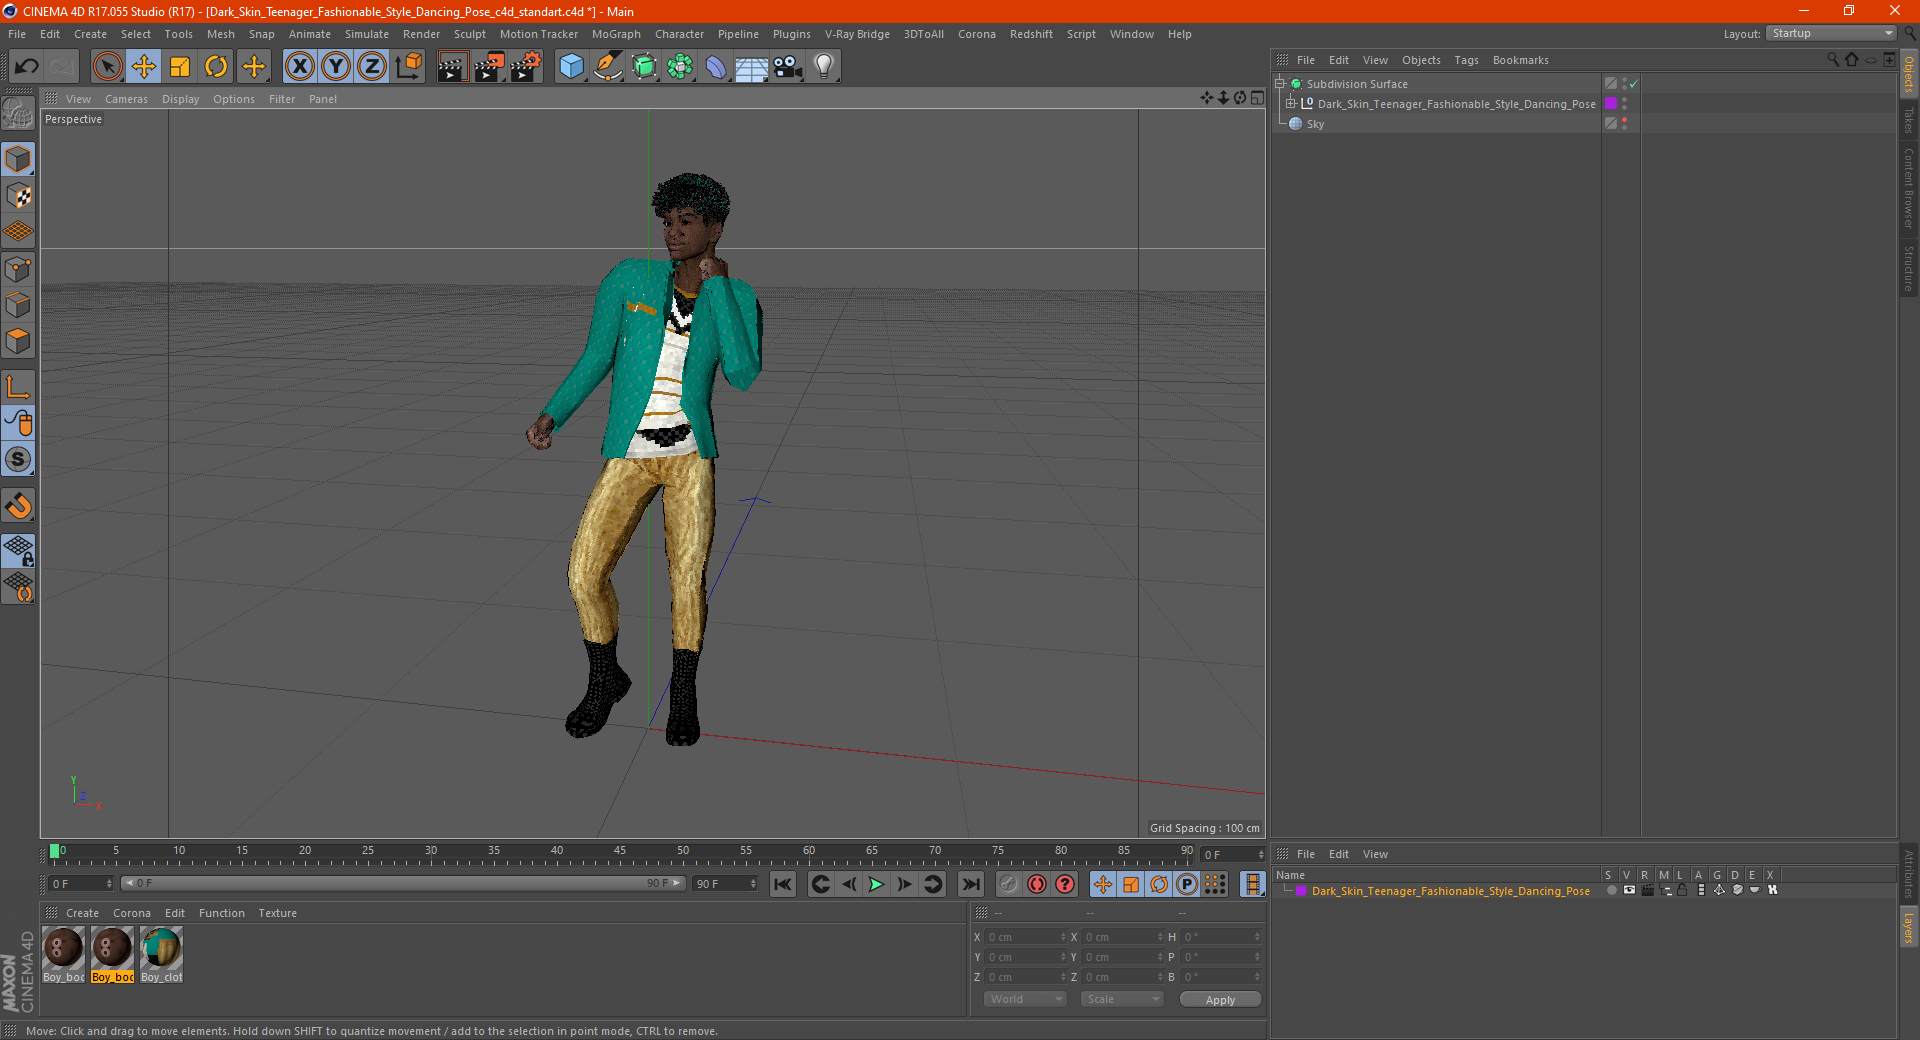This screenshot has width=1920, height=1040.
Task: Click the Apply button
Action: (1220, 1000)
